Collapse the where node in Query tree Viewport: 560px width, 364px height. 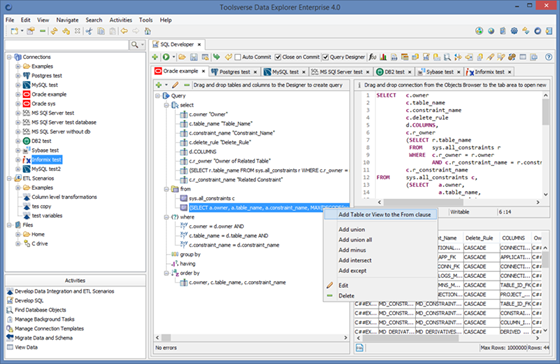click(x=166, y=217)
